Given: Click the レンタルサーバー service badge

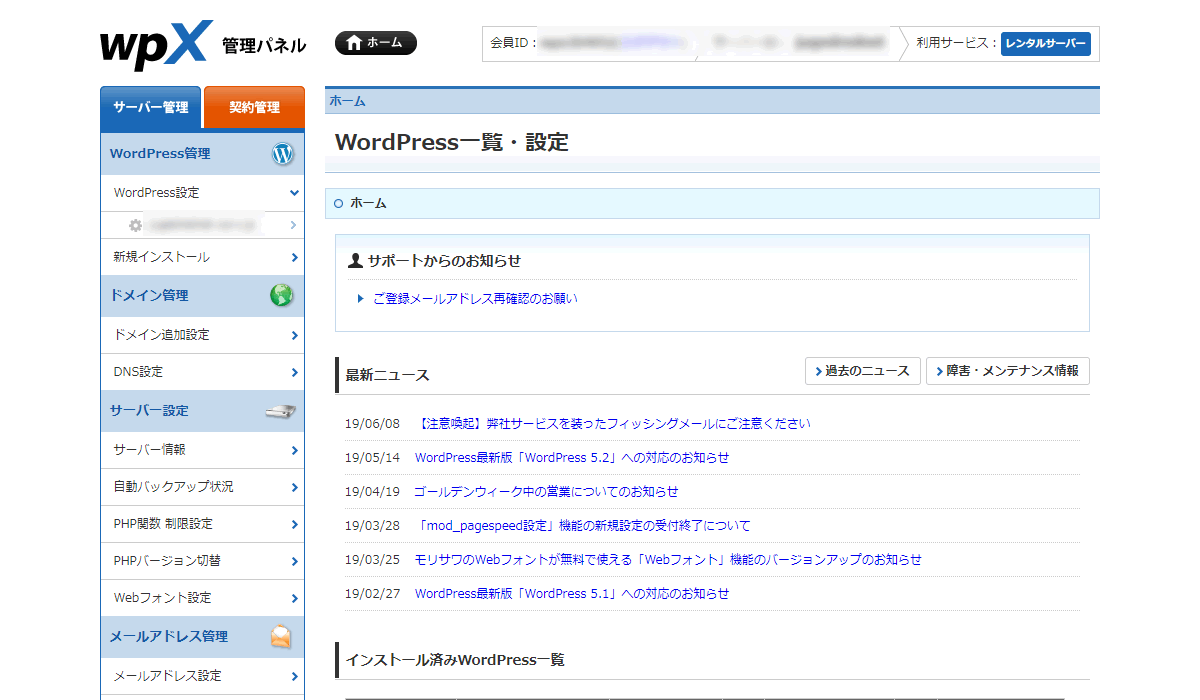Looking at the screenshot, I should (x=1045, y=44).
